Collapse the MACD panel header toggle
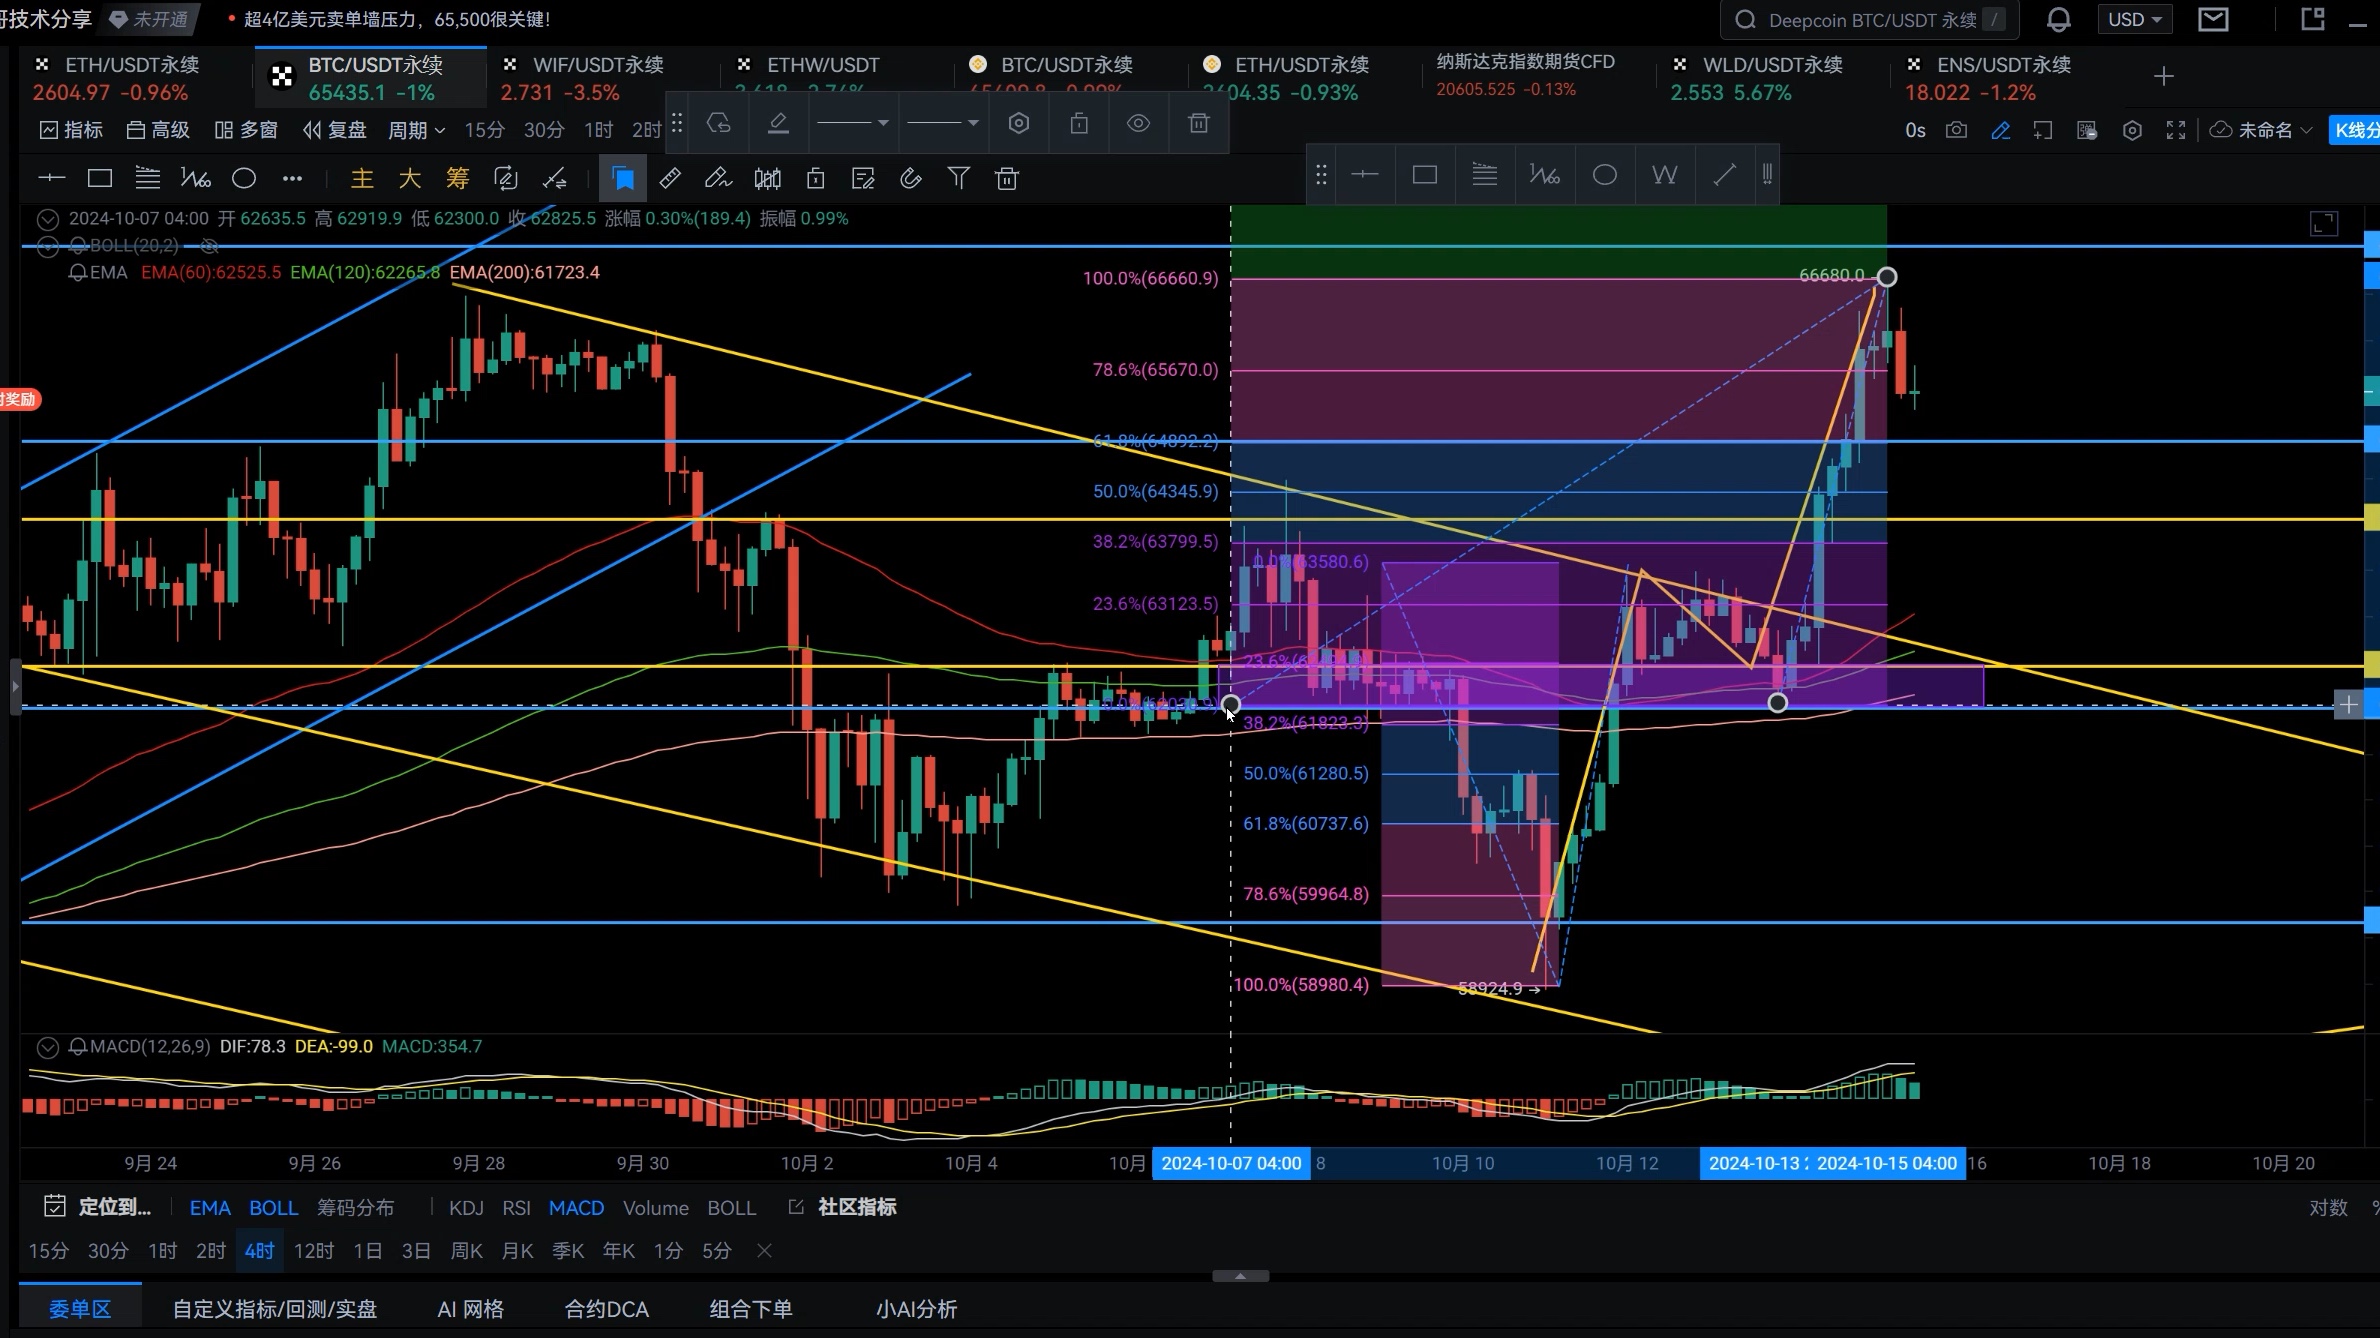 (47, 1047)
